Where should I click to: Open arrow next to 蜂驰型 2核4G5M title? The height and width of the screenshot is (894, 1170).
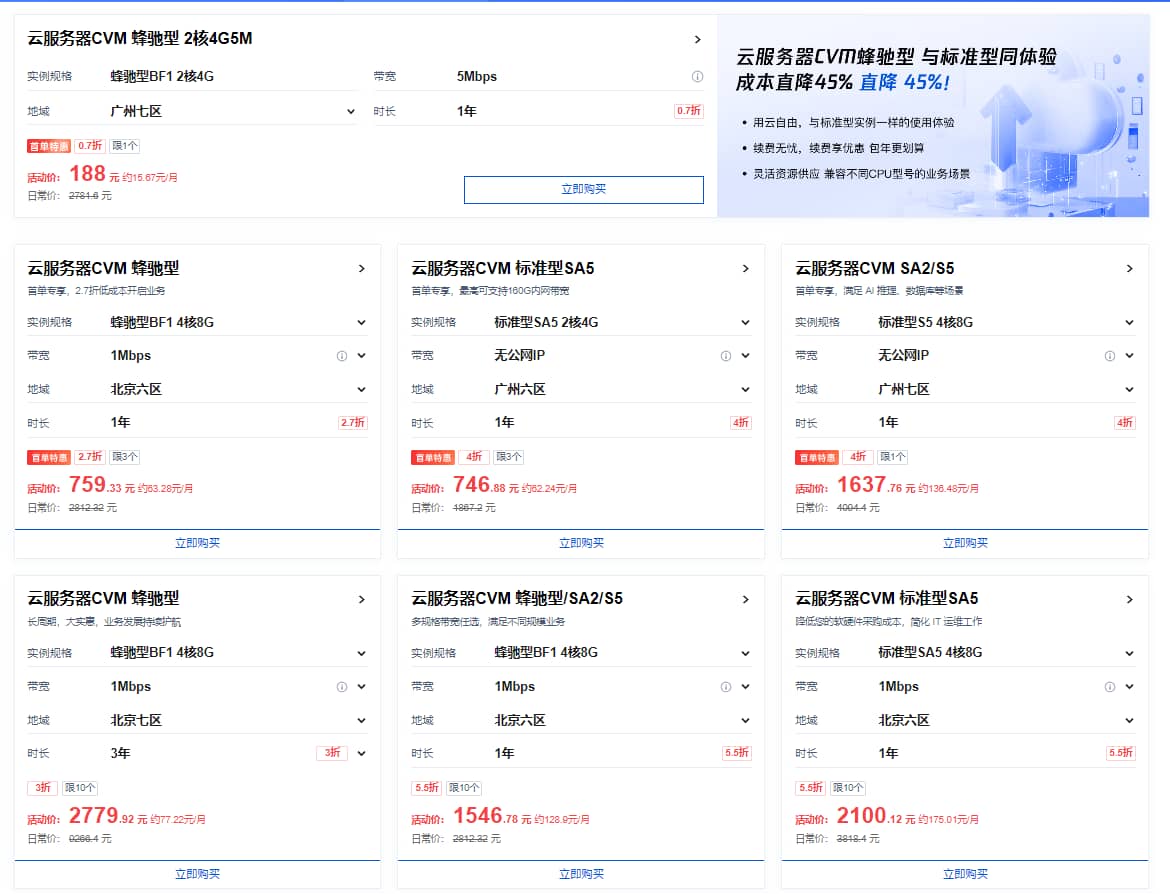pyautogui.click(x=697, y=40)
